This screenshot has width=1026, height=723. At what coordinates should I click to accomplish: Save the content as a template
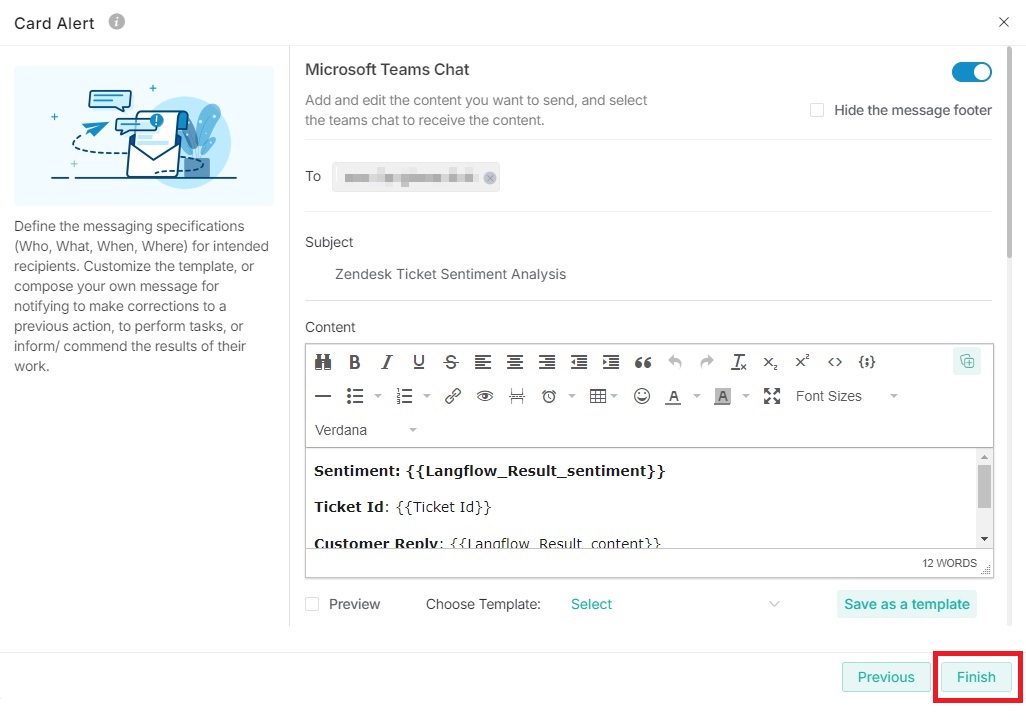[906, 604]
